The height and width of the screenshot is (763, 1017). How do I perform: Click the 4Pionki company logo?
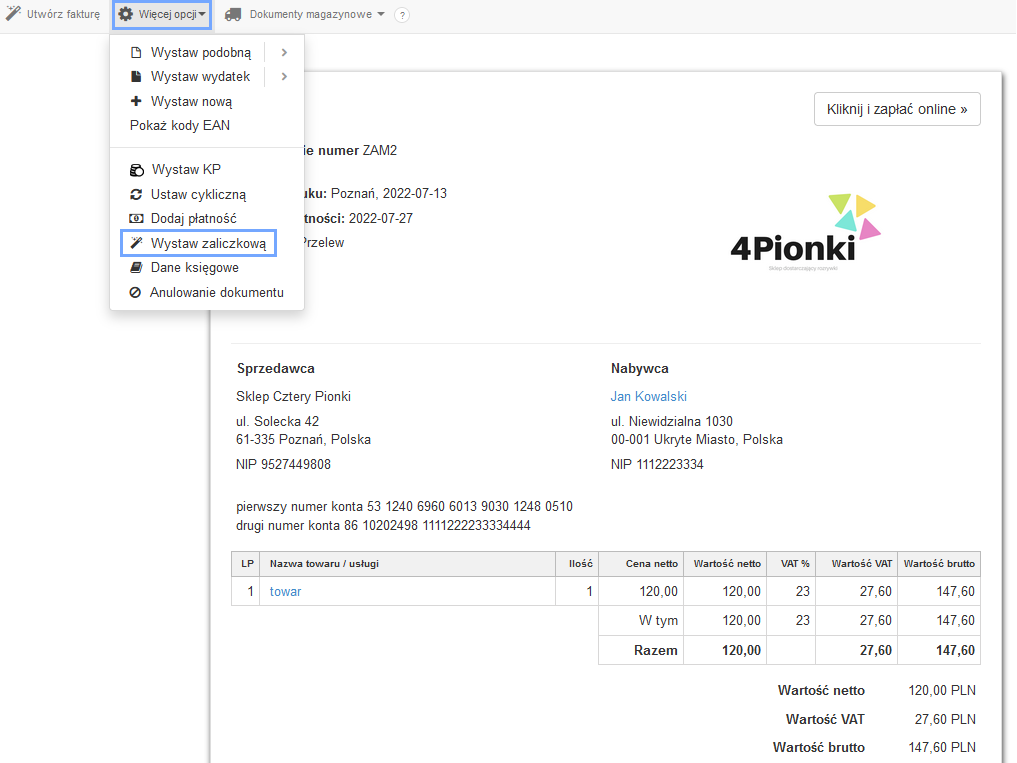(x=806, y=233)
